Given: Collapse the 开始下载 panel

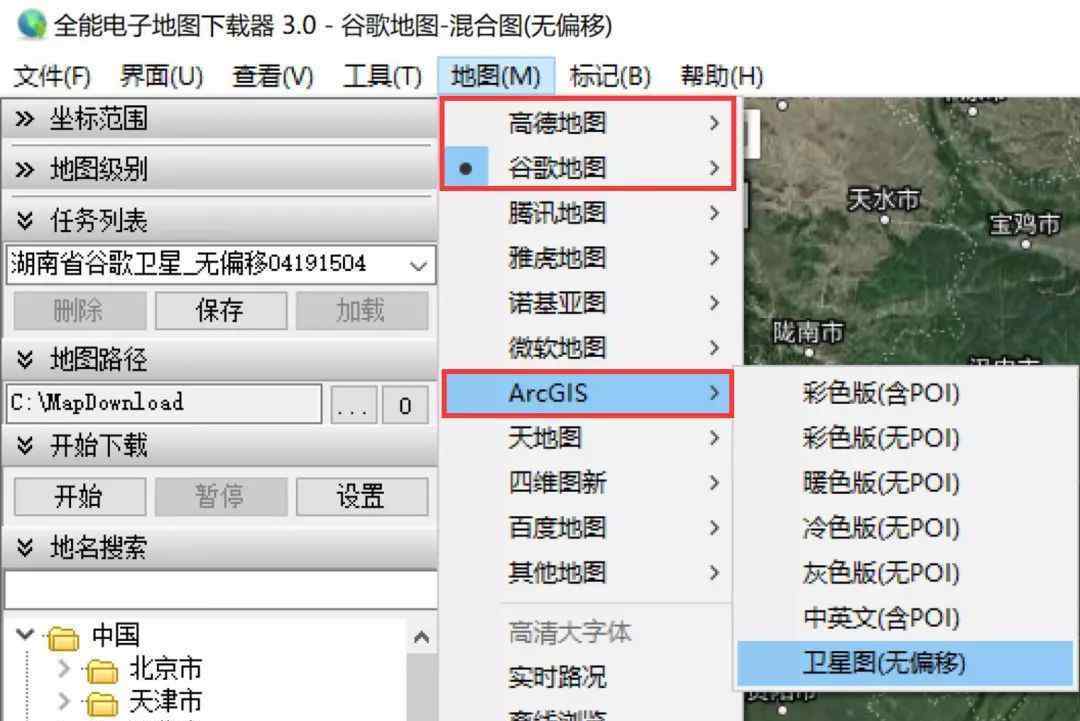Looking at the screenshot, I should click(x=25, y=446).
